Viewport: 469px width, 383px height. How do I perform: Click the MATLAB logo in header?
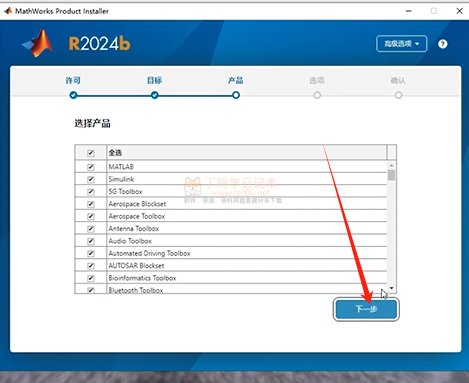click(38, 43)
